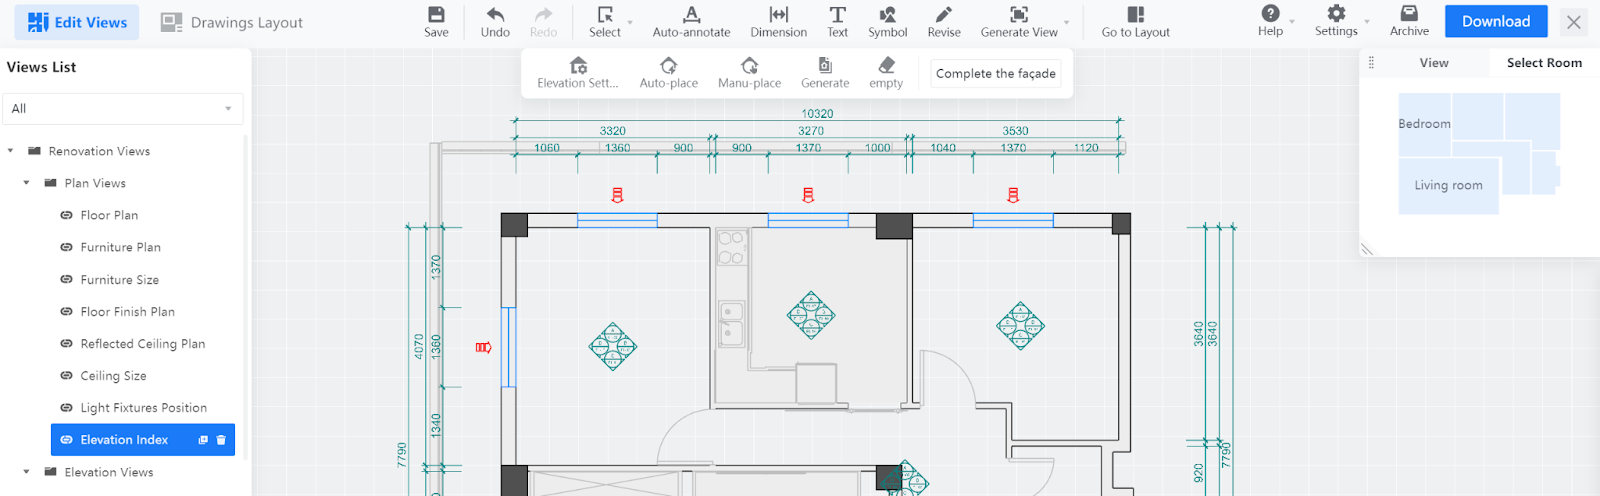Open the Symbol tool
Screen dimensions: 1600x496
click(x=887, y=21)
